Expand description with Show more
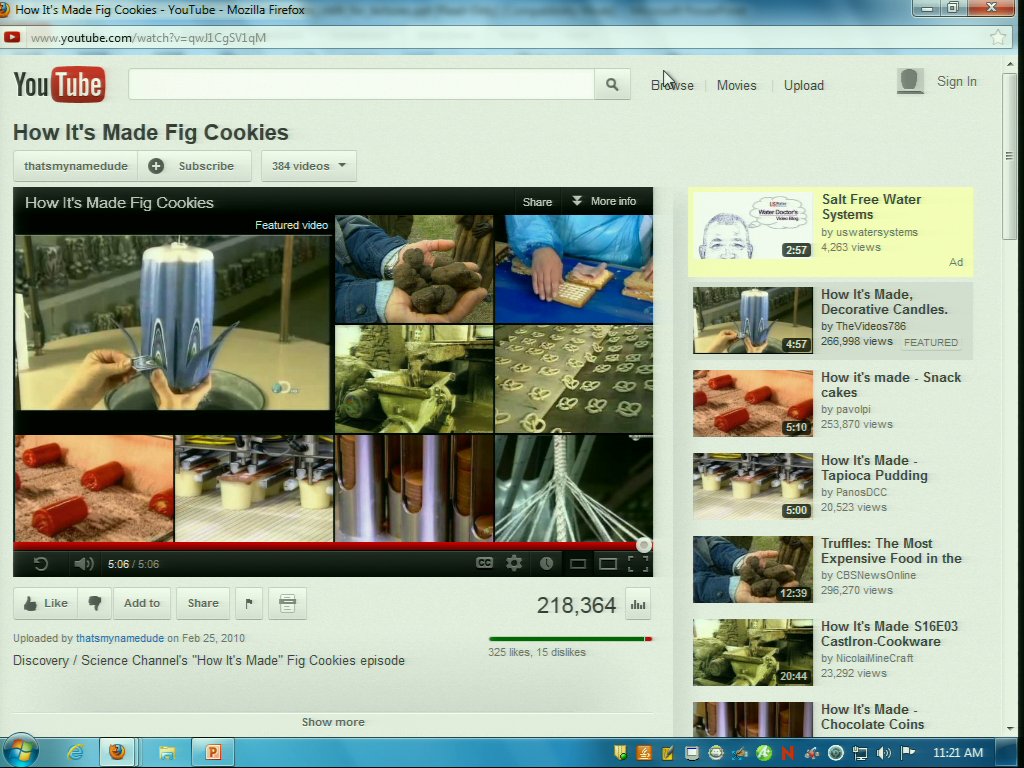Screen dimensions: 1024x768 click(333, 722)
